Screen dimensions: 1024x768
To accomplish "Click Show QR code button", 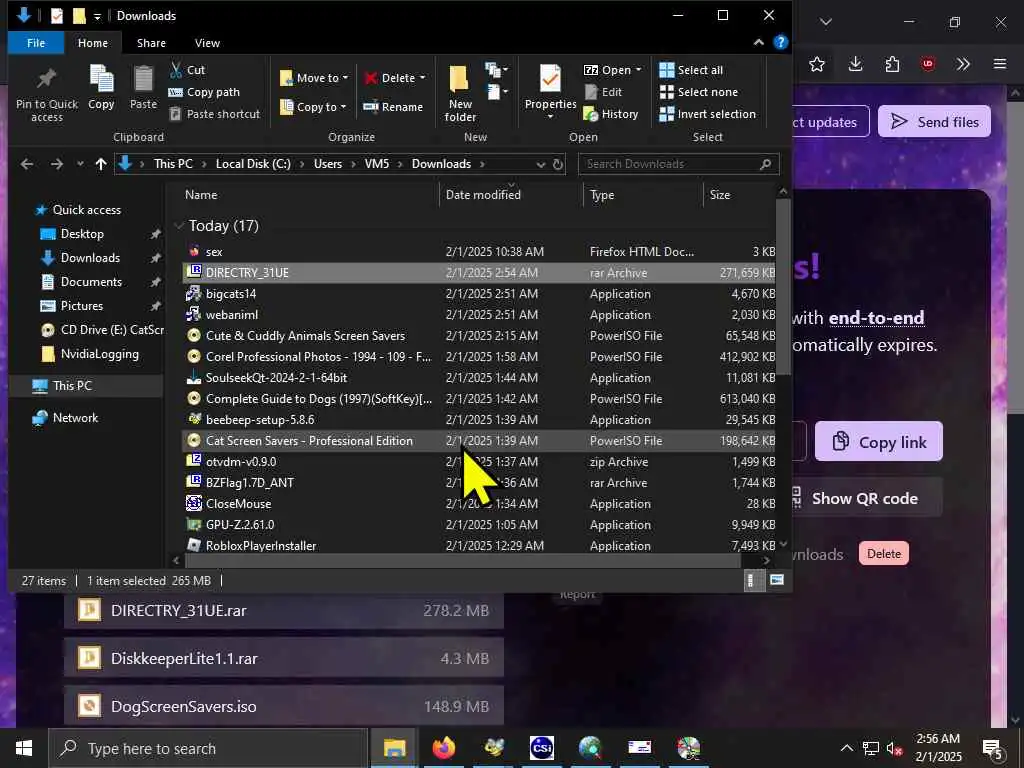I will (865, 498).
